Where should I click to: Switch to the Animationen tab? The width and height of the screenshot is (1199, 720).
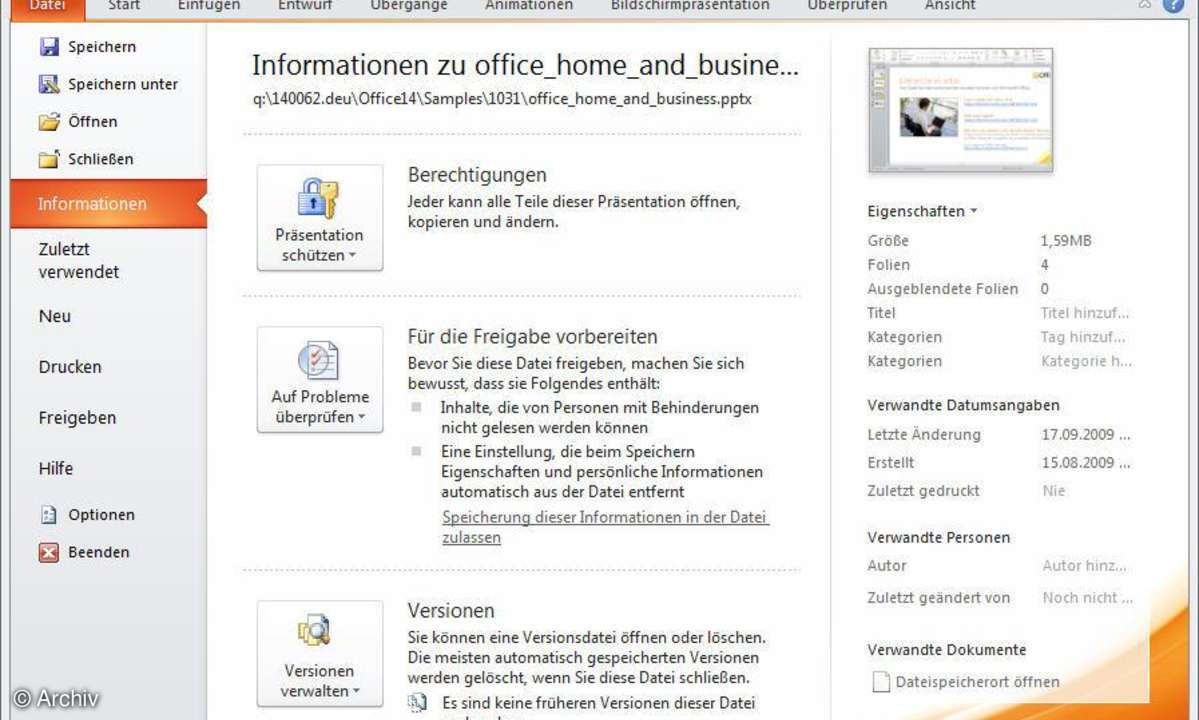[x=529, y=6]
